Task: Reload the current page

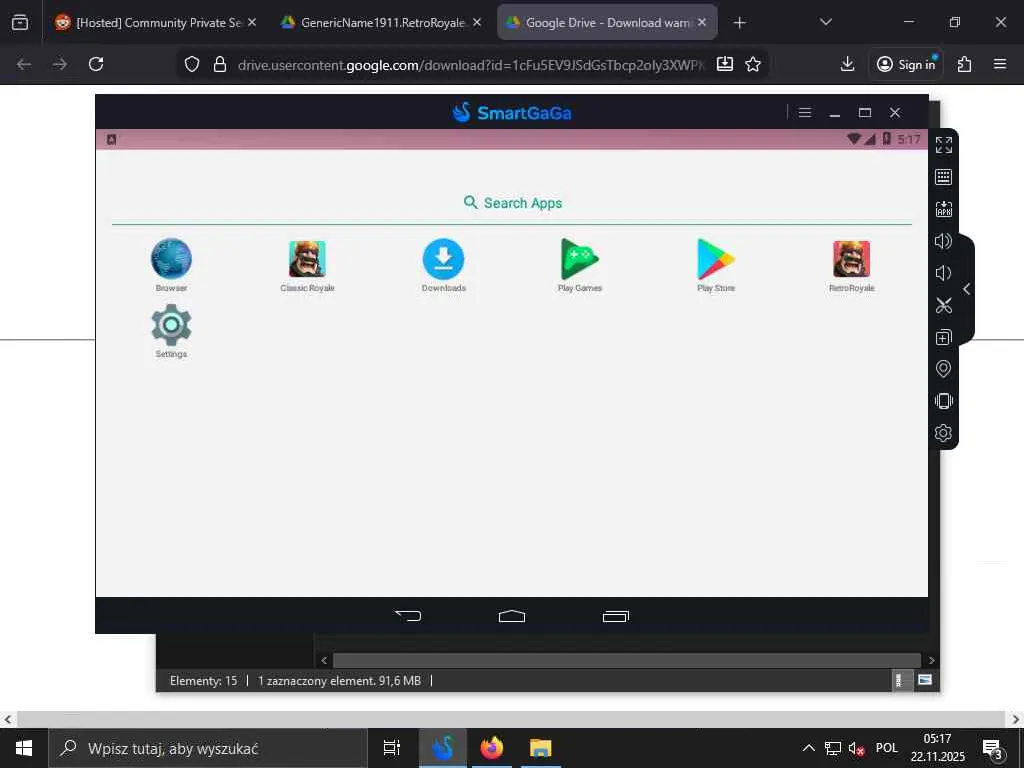Action: [x=96, y=64]
